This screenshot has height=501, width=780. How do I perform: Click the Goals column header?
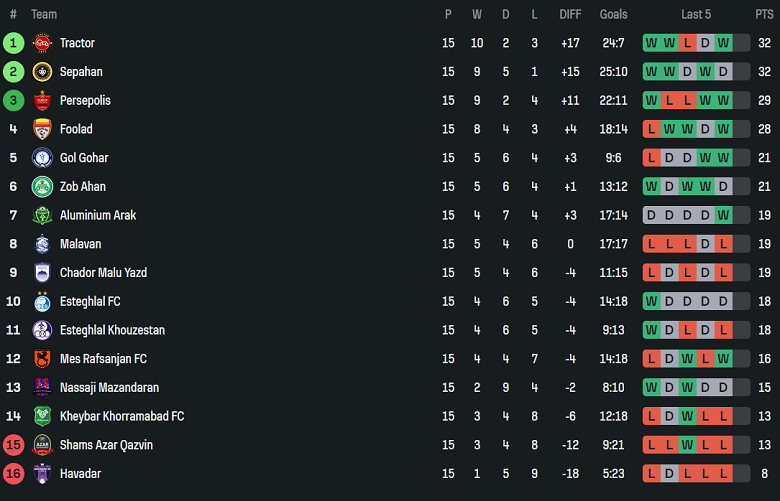pyautogui.click(x=613, y=14)
